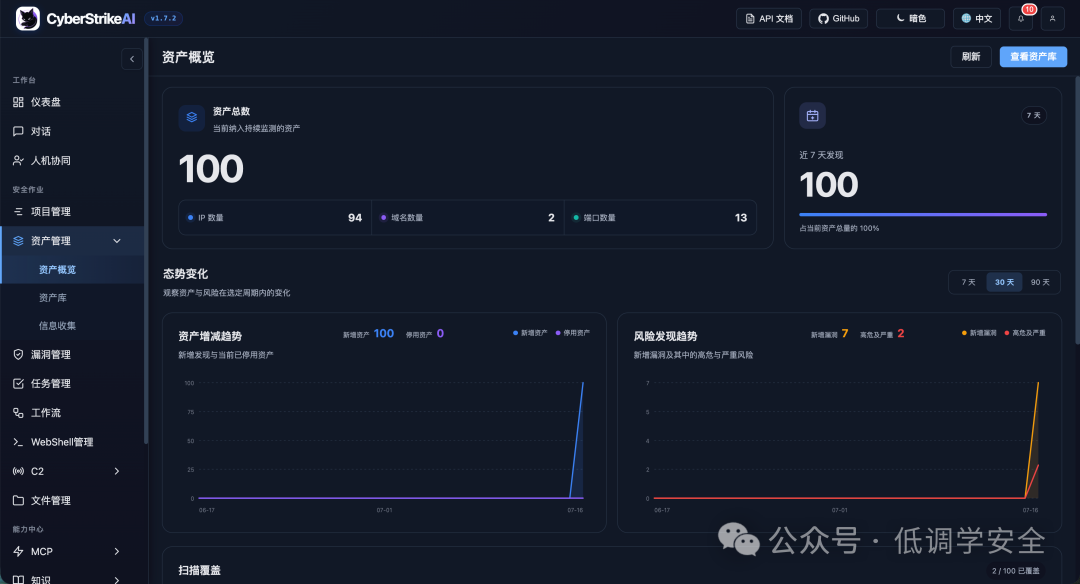This screenshot has width=1080, height=584.
Task: Open 任务管理 checklist icon in sidebar
Action: pyautogui.click(x=19, y=384)
